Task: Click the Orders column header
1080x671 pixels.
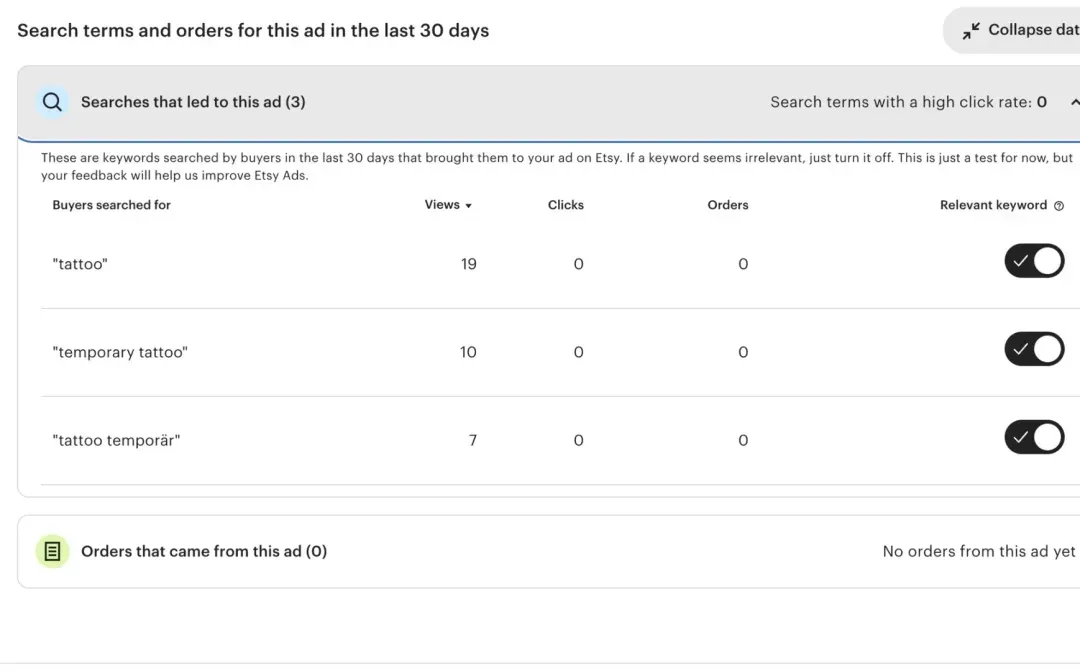Action: 727,205
